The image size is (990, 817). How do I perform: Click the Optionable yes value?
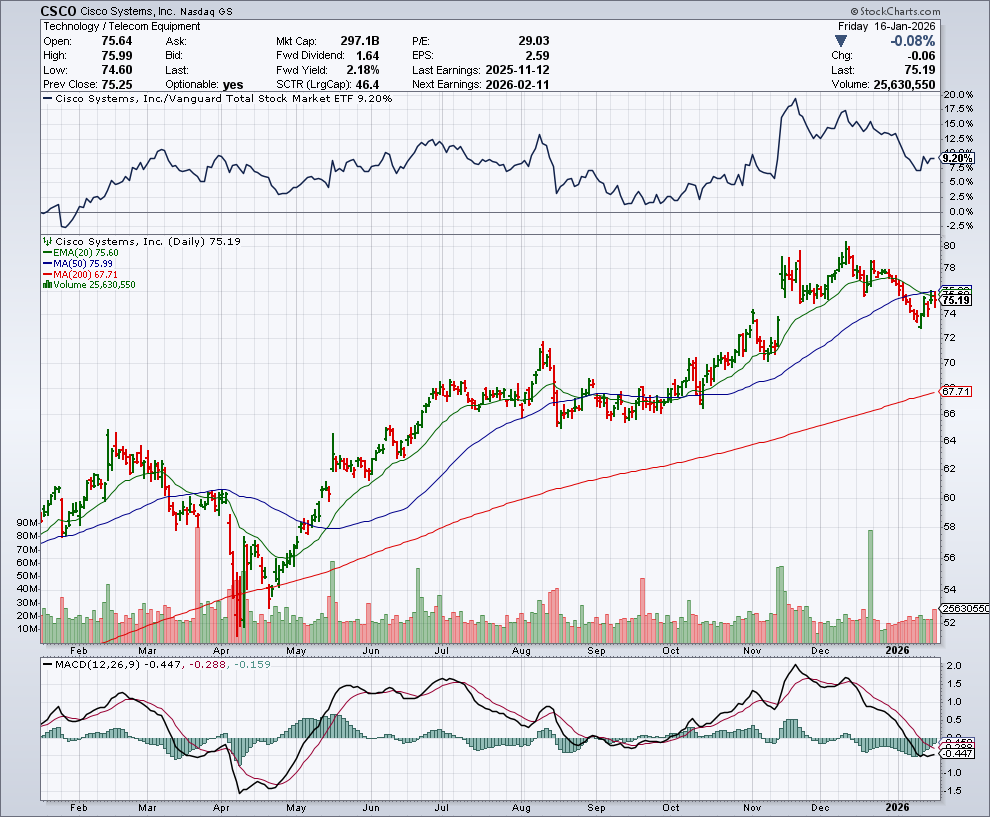(233, 85)
